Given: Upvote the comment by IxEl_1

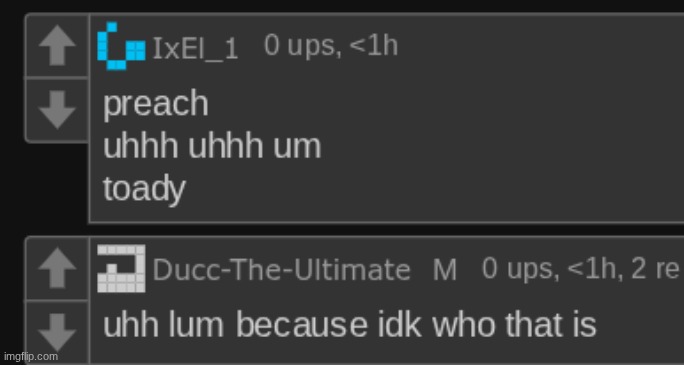Looking at the screenshot, I should coord(57,45).
